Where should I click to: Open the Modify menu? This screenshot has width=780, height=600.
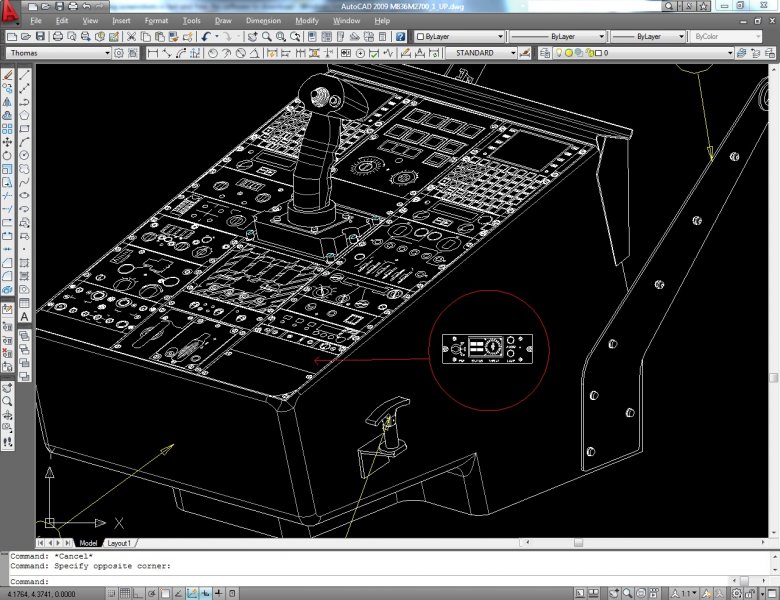tap(307, 21)
